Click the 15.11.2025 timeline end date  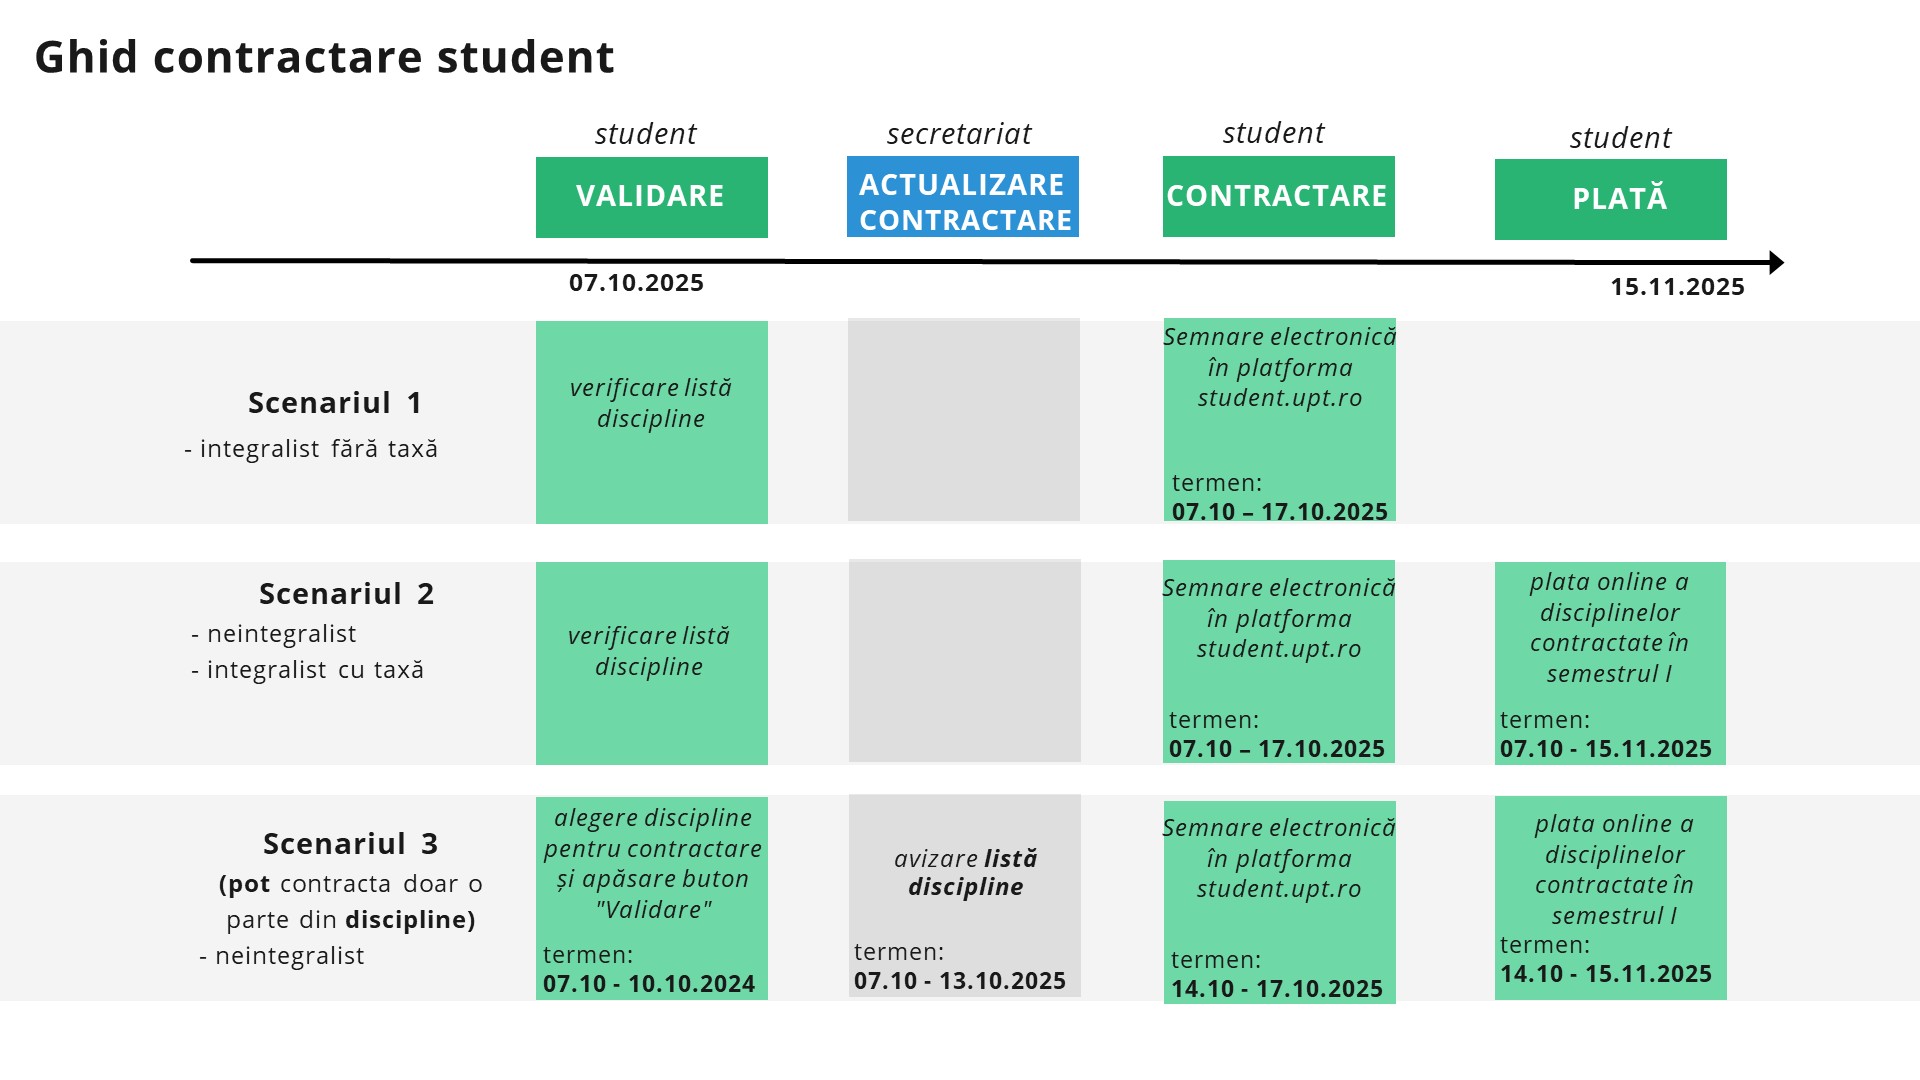(x=1677, y=287)
